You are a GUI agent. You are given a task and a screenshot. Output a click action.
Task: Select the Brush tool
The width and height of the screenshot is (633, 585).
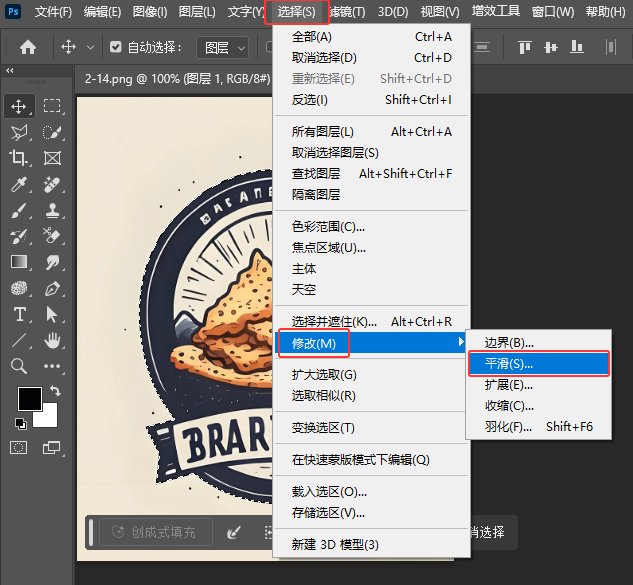pos(19,210)
